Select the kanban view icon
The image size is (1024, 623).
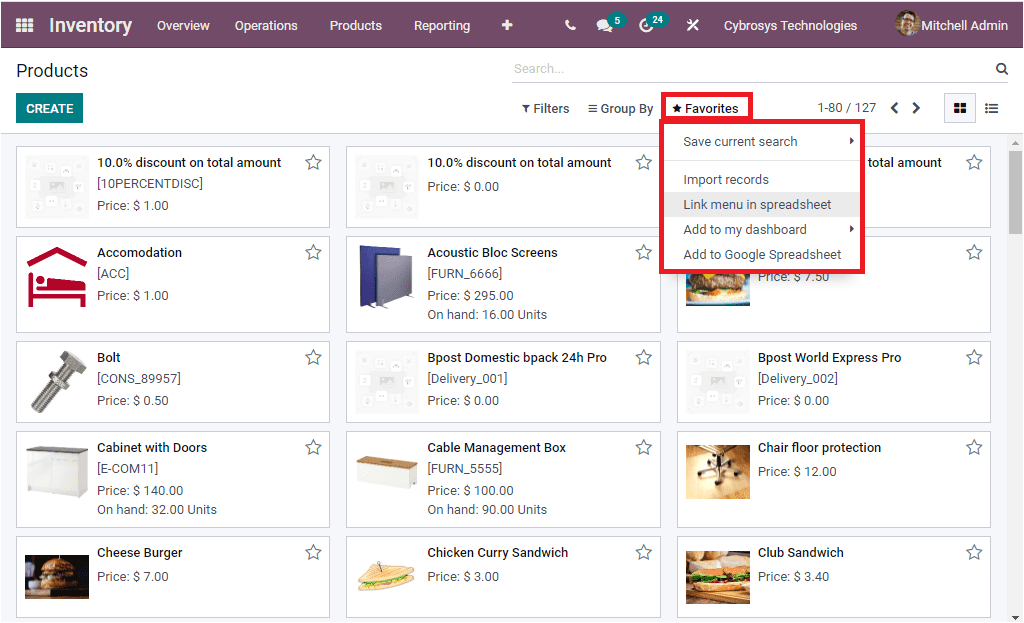pos(959,108)
